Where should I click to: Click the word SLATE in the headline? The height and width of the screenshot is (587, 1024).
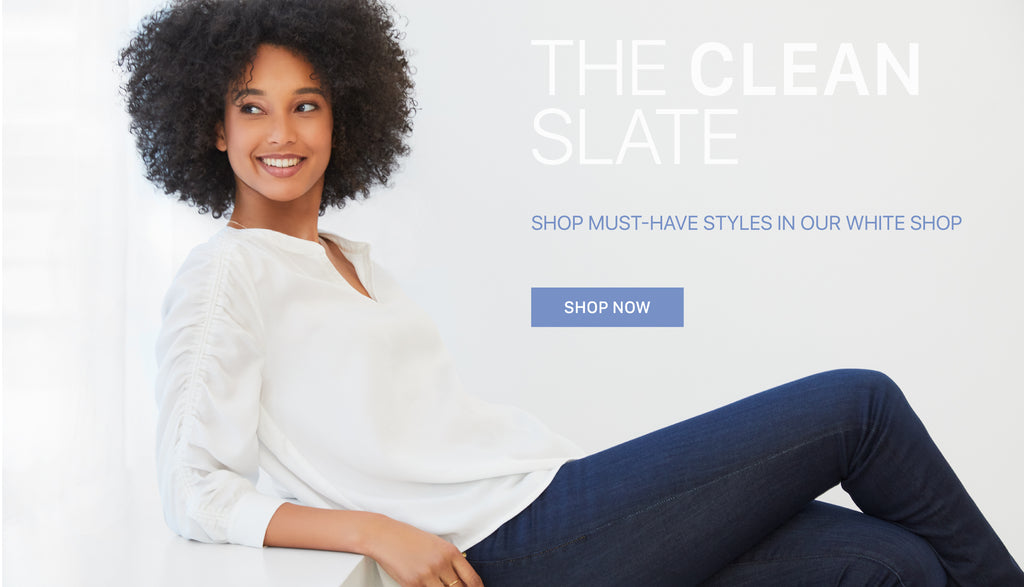click(634, 137)
